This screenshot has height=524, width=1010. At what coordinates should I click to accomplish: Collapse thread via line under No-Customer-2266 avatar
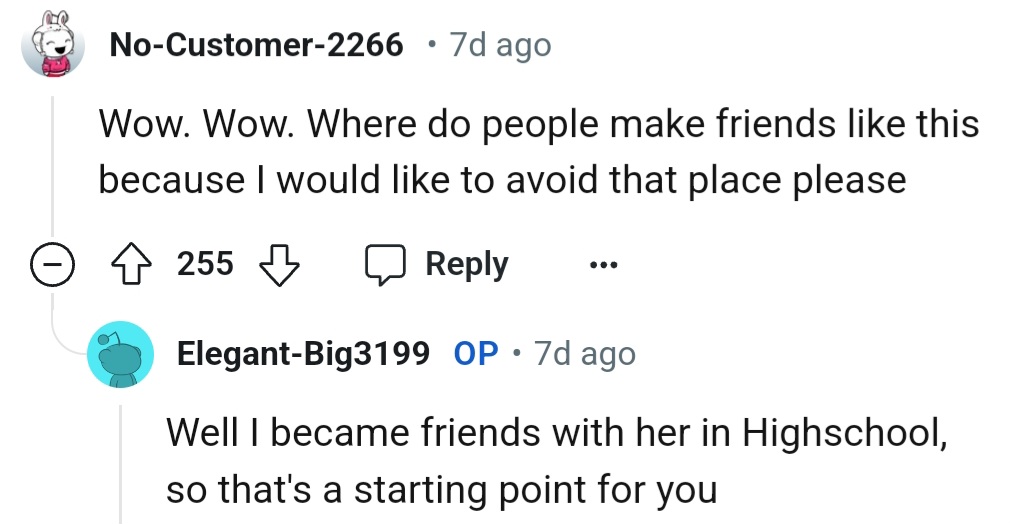pyautogui.click(x=51, y=160)
